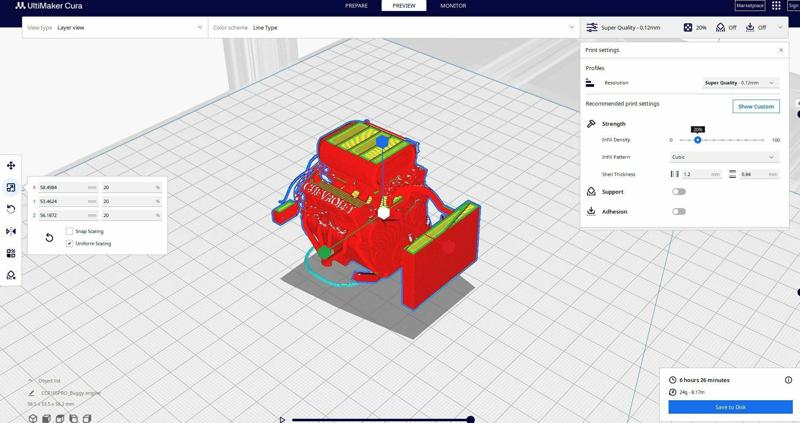Click the UltiMaker Cura logo
This screenshot has height=423, width=800.
(x=48, y=6)
